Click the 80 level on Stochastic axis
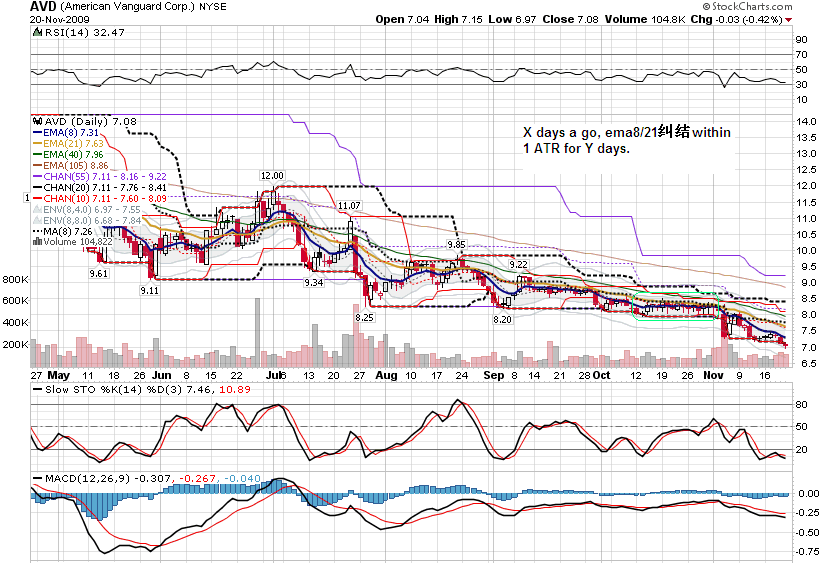820x563 pixels. coord(801,405)
